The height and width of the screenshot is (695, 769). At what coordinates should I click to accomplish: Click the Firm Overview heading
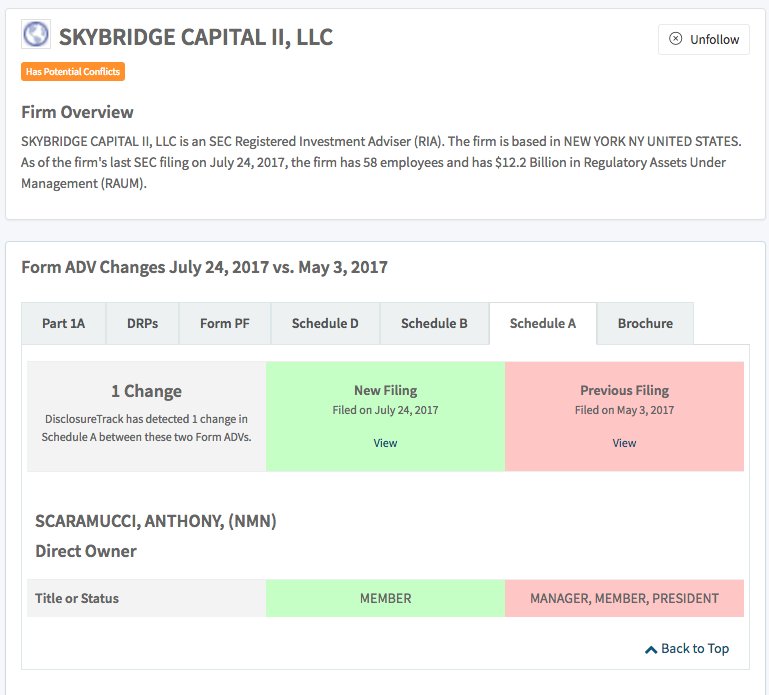[x=77, y=112]
